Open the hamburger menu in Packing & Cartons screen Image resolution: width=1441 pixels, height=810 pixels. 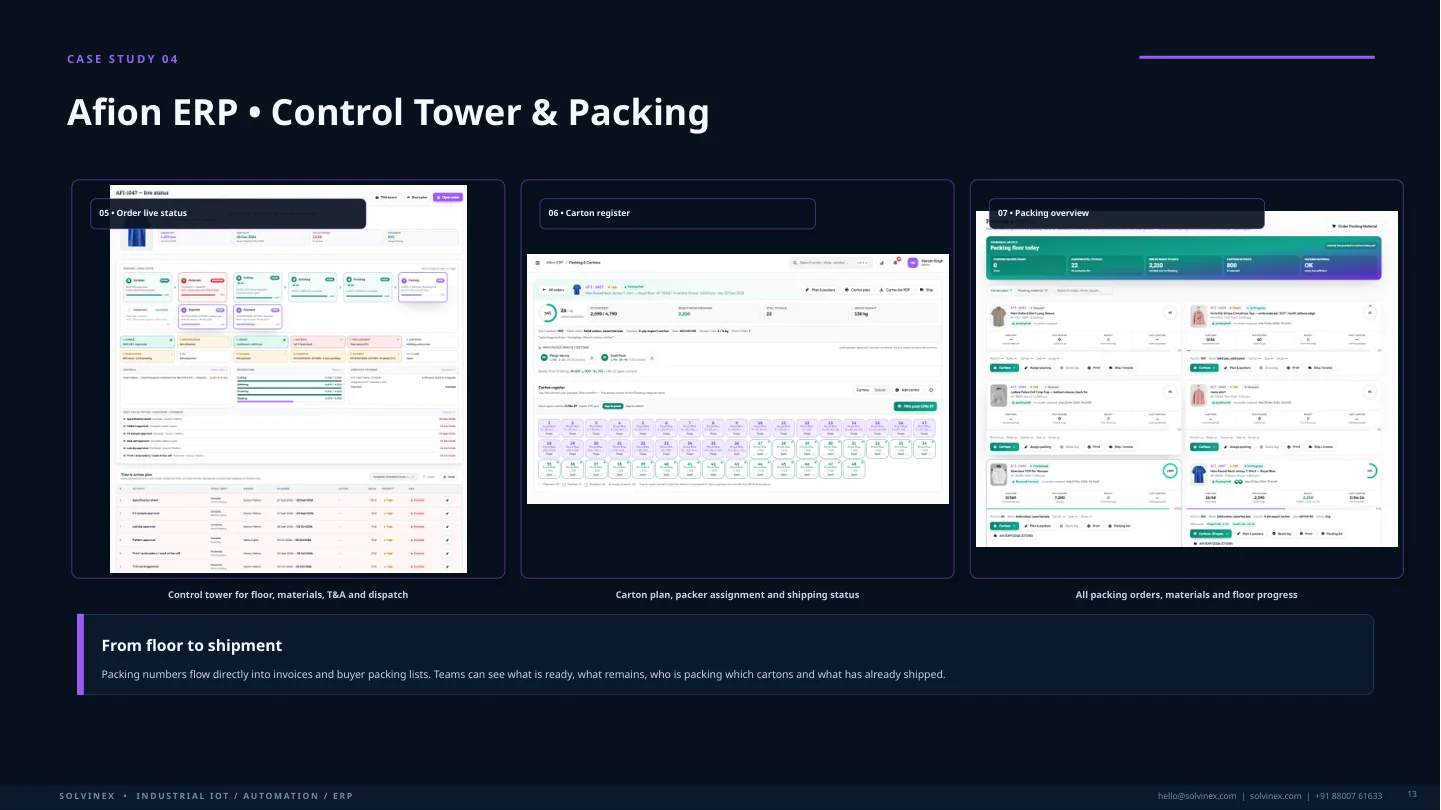[537, 262]
